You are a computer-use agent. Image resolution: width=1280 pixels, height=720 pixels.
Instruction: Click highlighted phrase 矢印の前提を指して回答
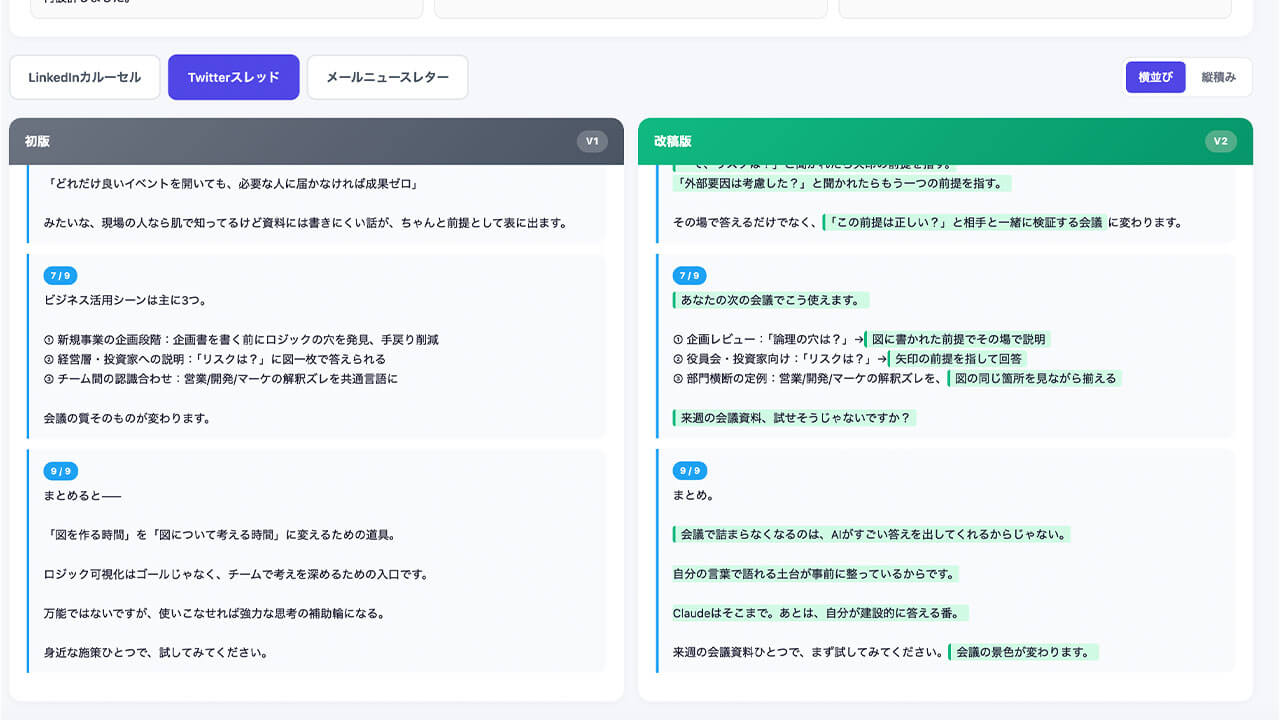pyautogui.click(x=957, y=359)
